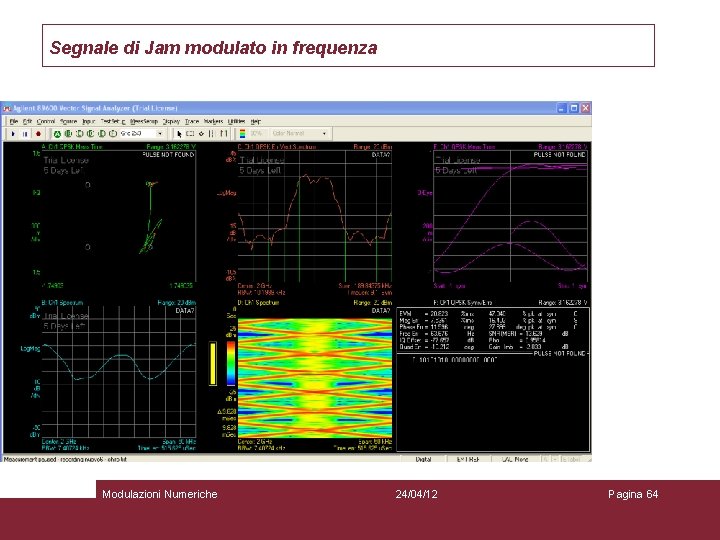The width and height of the screenshot is (720, 540).
Task: Close the Vector Signal Analyzer window
Action: point(585,108)
